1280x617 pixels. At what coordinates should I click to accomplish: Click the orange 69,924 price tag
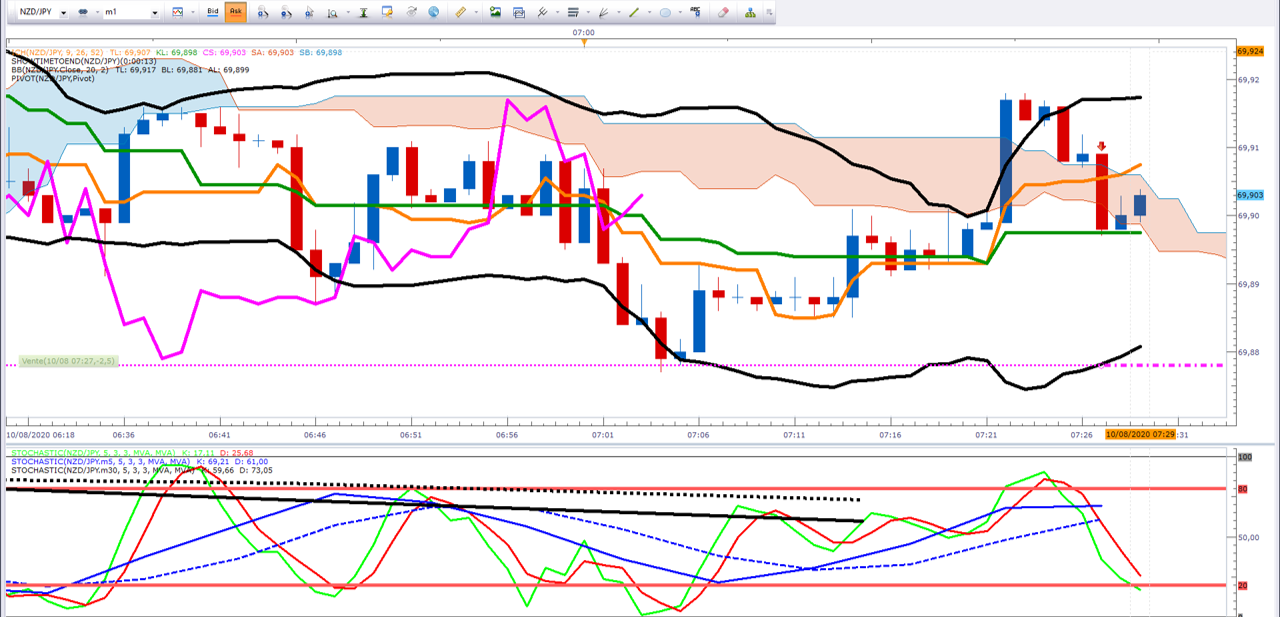tap(1250, 50)
